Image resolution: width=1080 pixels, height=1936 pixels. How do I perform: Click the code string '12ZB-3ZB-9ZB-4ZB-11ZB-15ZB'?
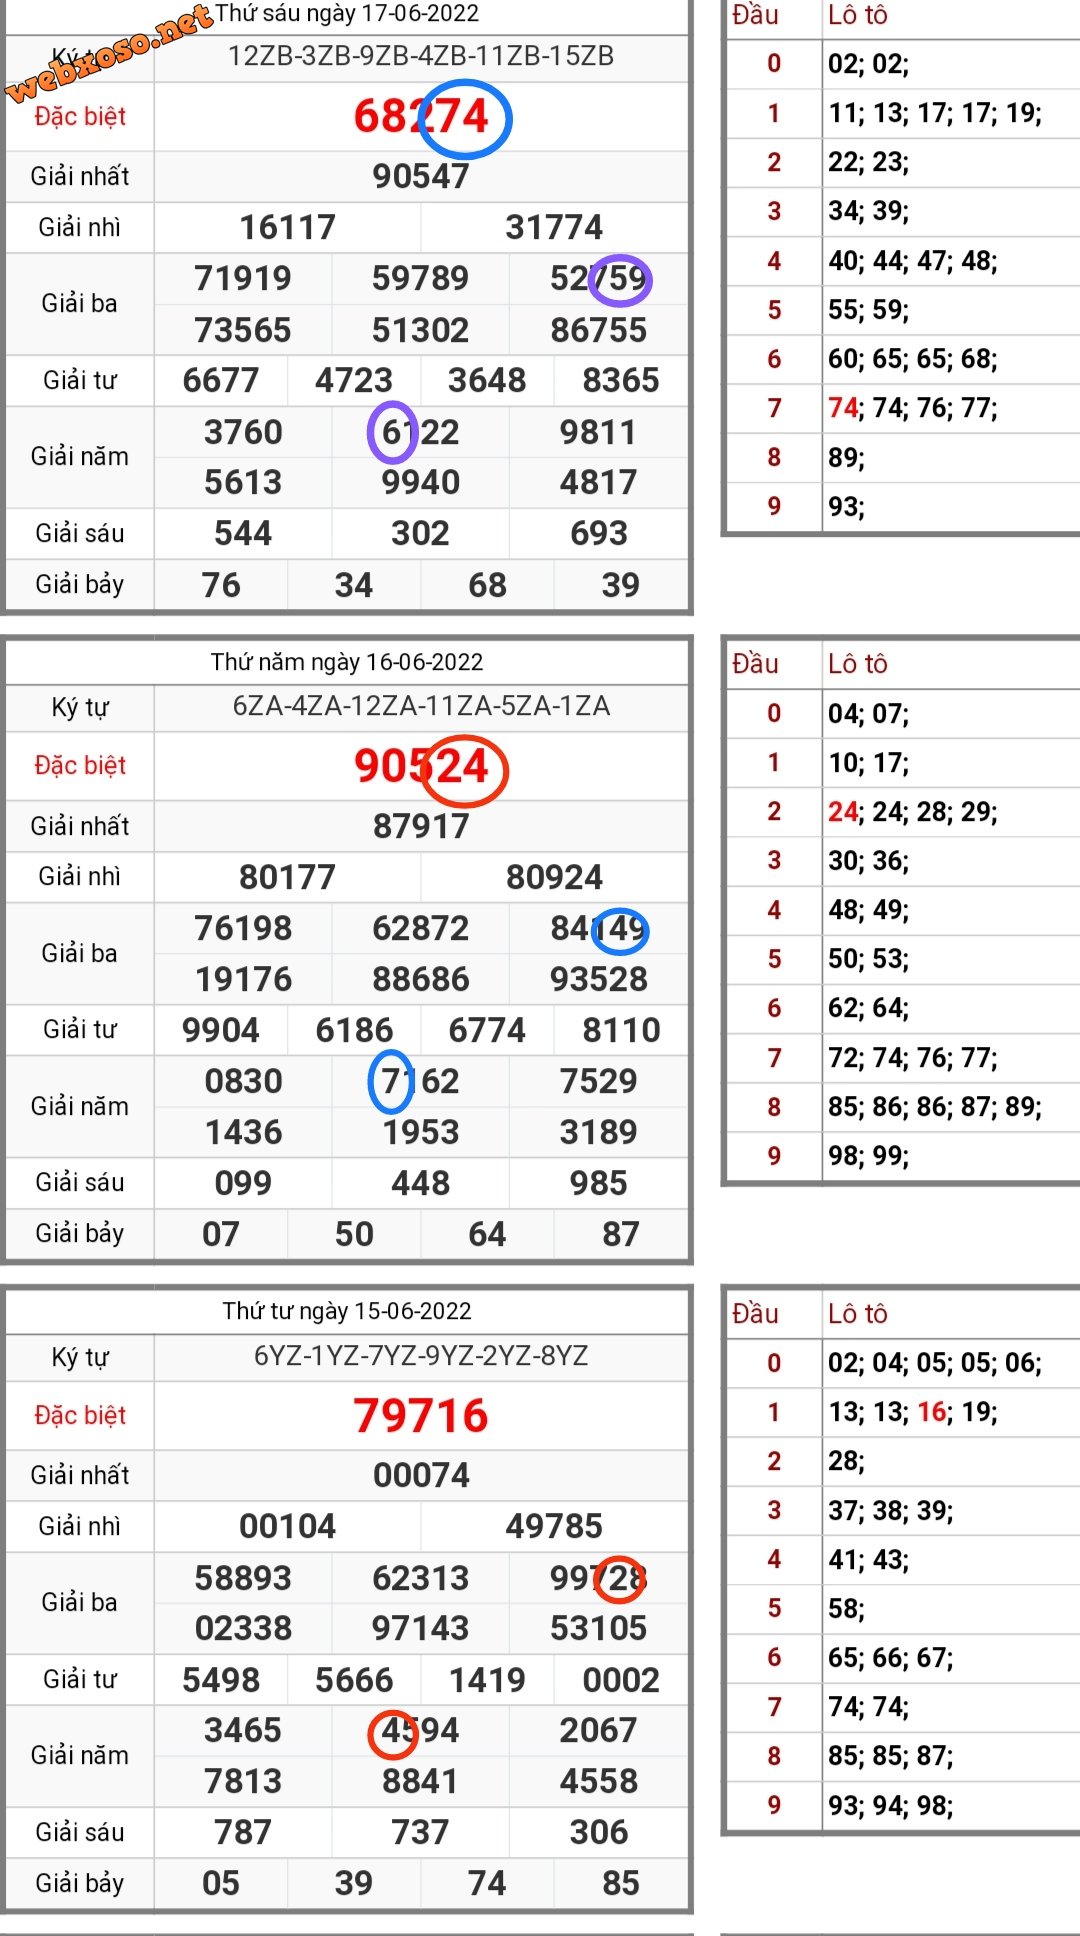[x=421, y=56]
